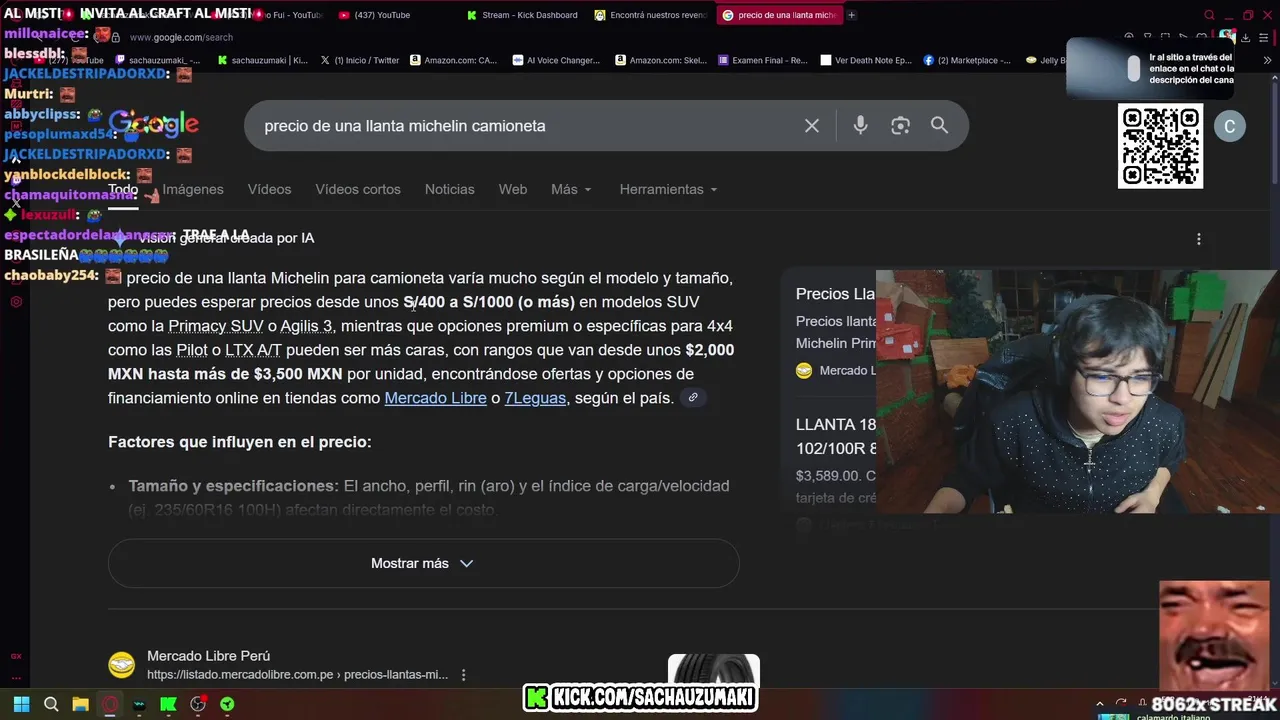The image size is (1280, 720).
Task: Open green round app taskbar icon
Action: pyautogui.click(x=227, y=704)
